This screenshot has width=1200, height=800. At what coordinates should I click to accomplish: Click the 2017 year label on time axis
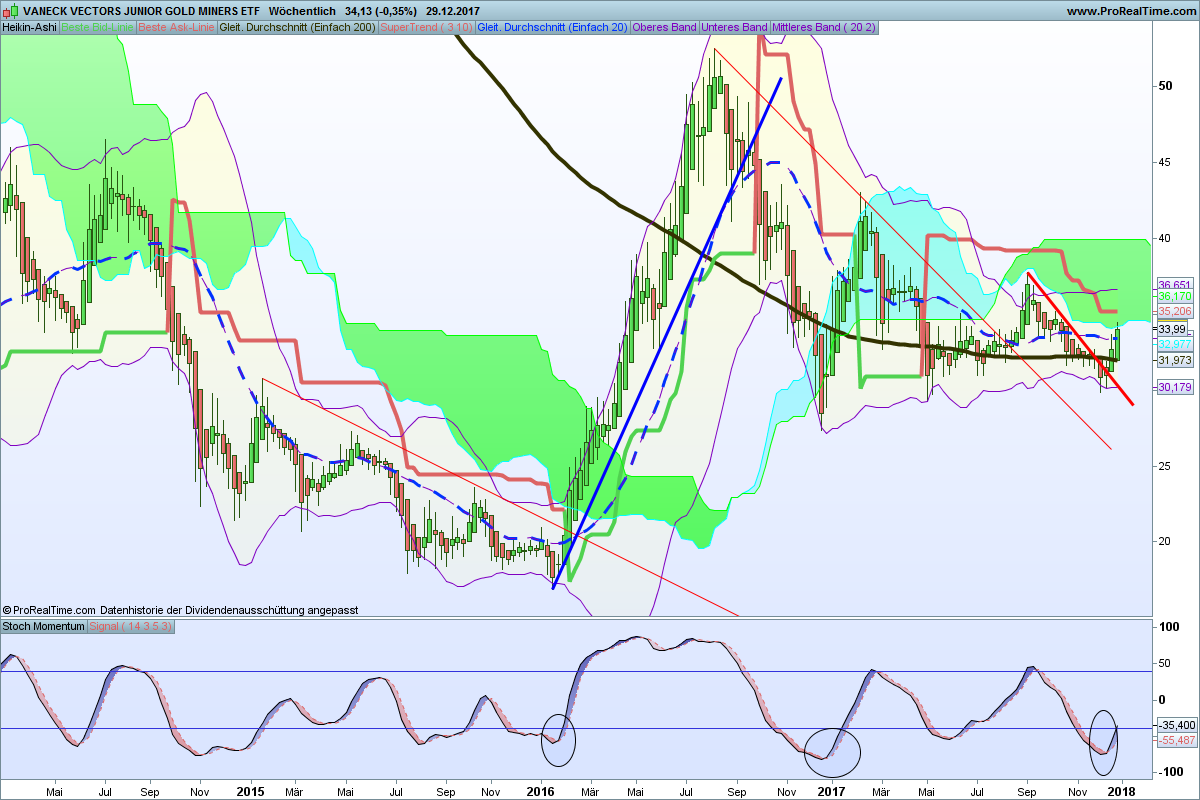[x=831, y=791]
